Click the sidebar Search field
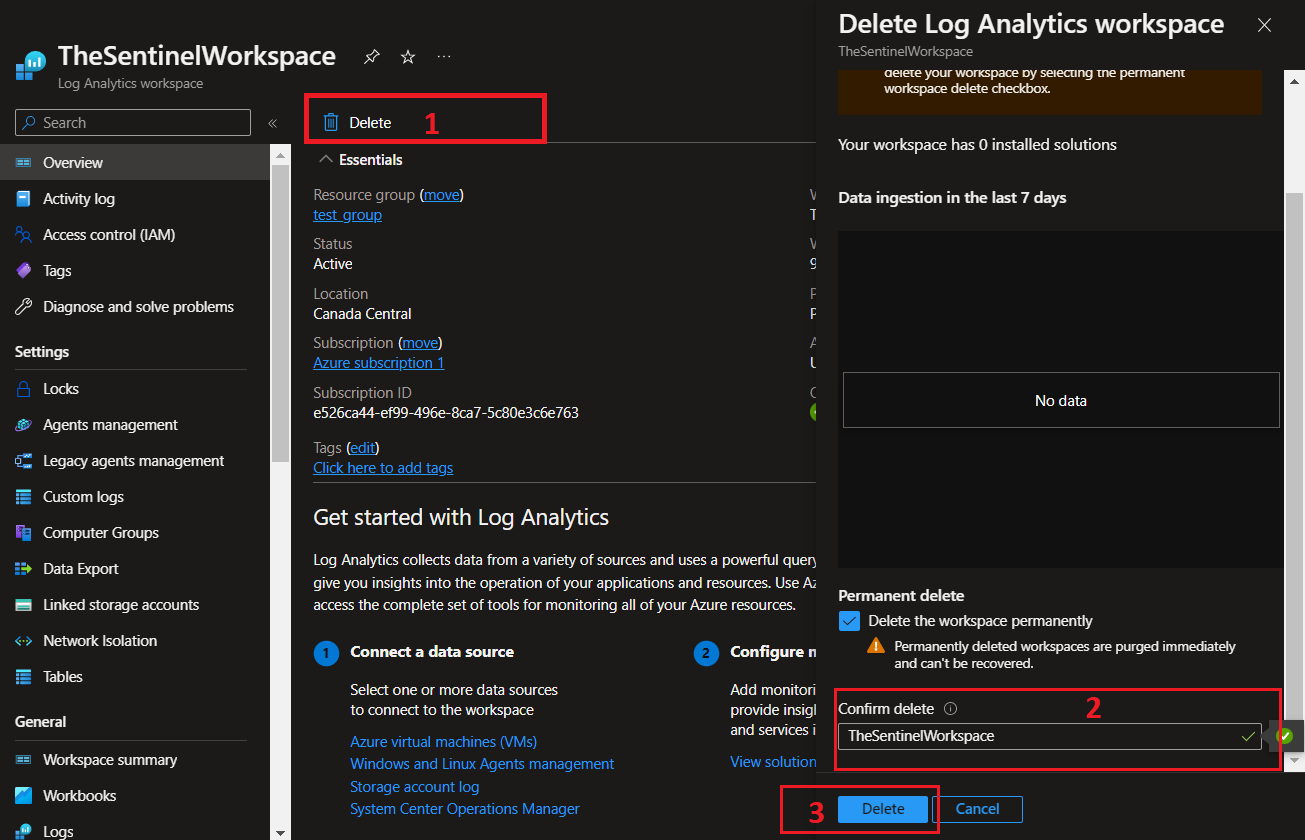1305x840 pixels. coord(133,122)
